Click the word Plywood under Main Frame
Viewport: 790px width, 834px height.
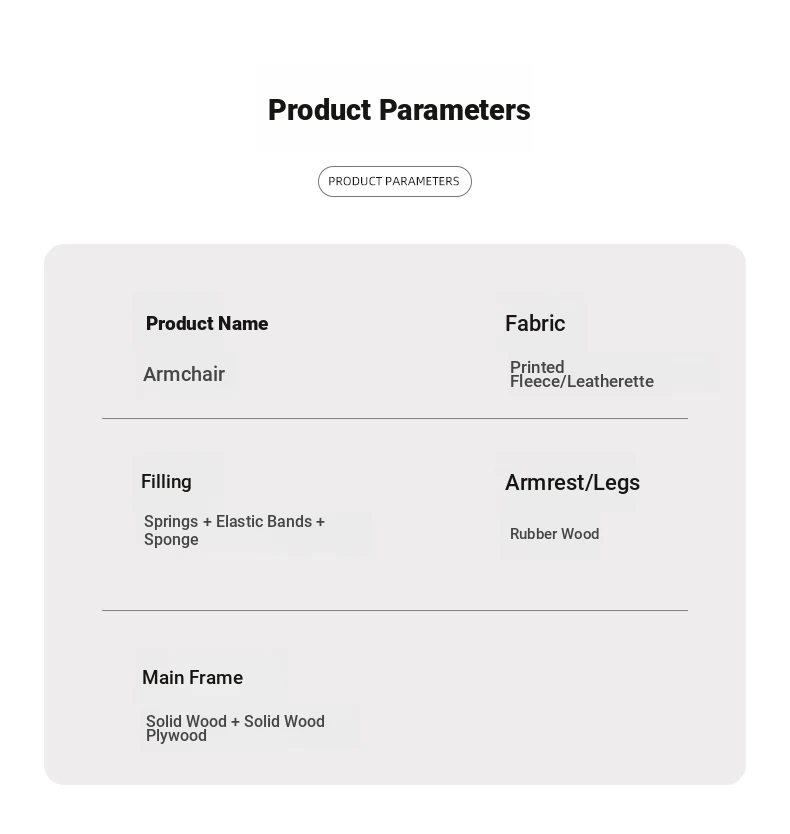176,736
